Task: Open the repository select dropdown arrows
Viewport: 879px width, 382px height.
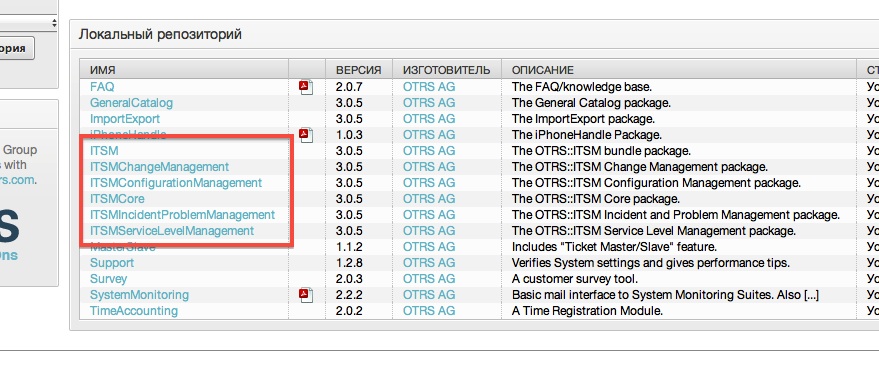Action: tap(54, 23)
